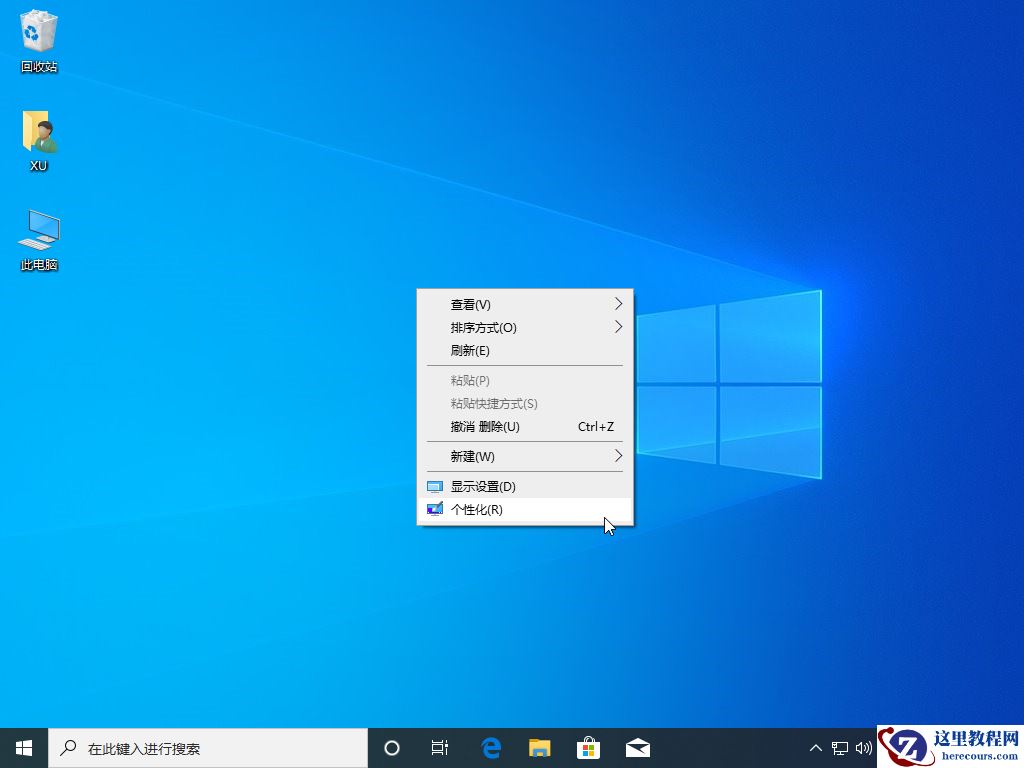Launch the Microsoft Store from taskbar

pyautogui.click(x=589, y=747)
